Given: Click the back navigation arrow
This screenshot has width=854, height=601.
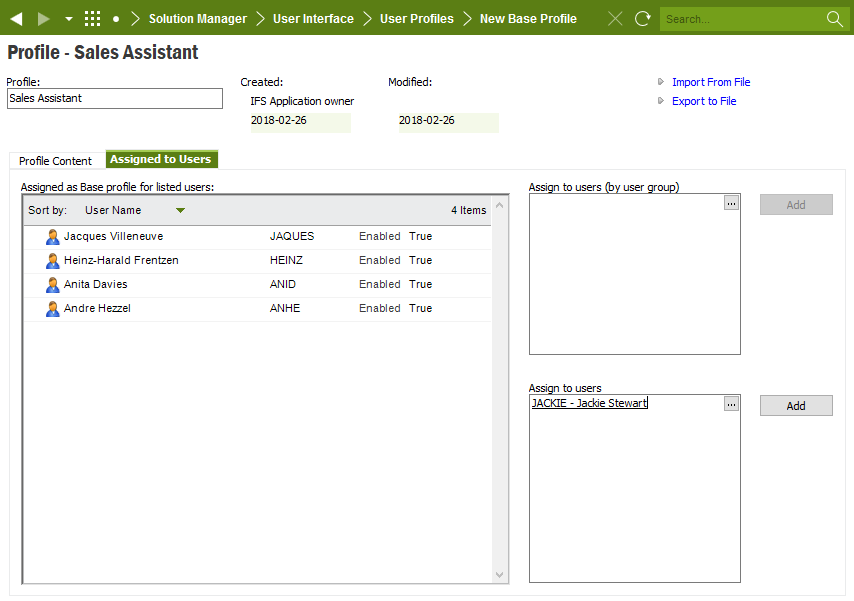Looking at the screenshot, I should [x=16, y=19].
